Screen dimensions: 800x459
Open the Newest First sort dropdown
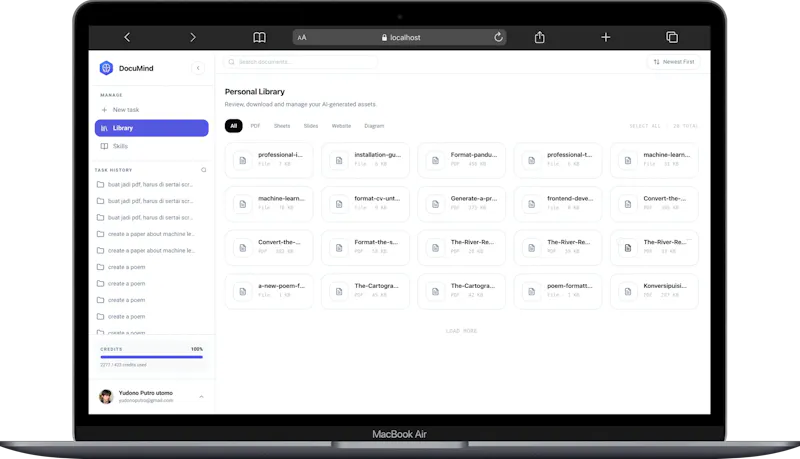click(673, 62)
